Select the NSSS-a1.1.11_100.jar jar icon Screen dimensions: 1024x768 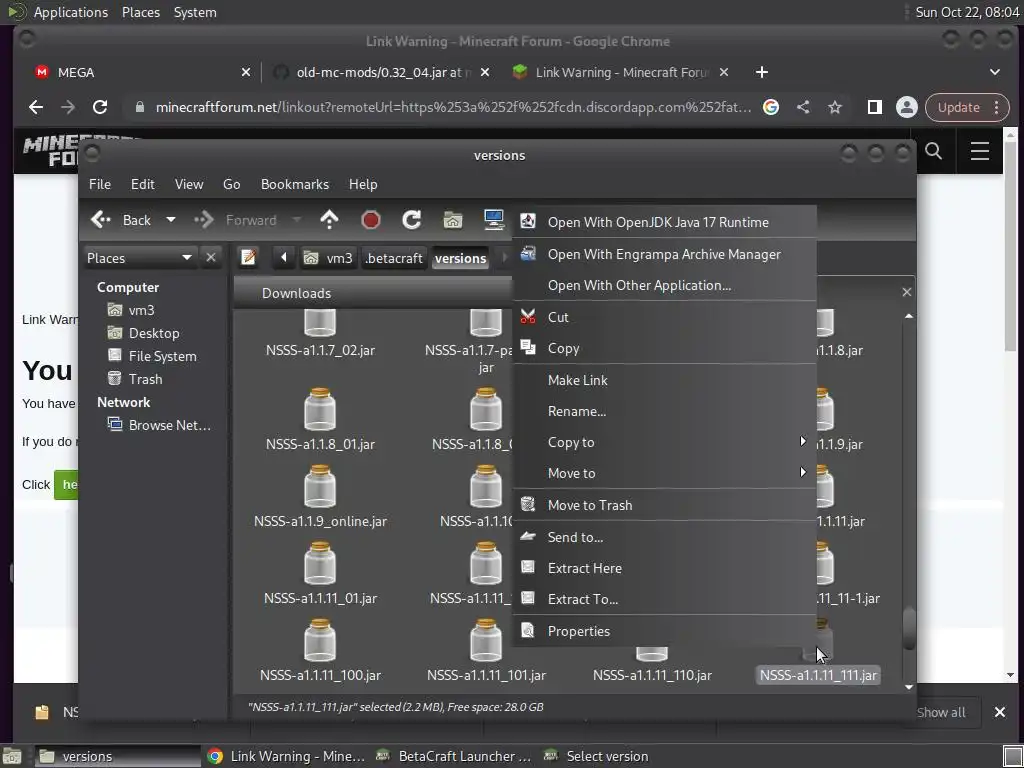tap(320, 640)
